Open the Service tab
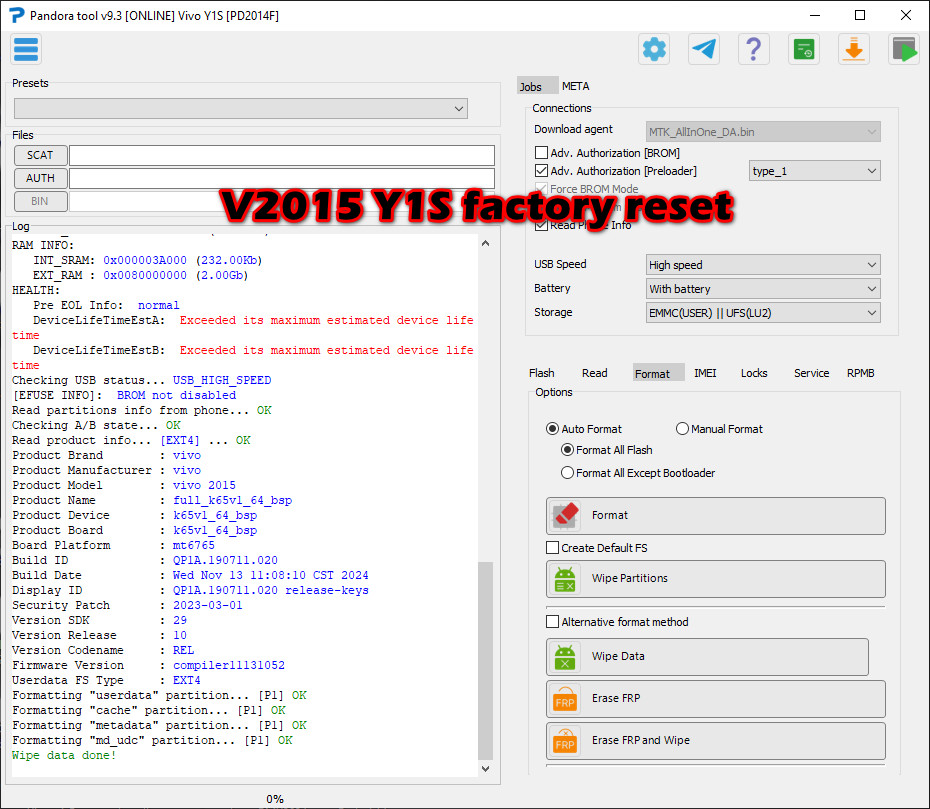Screen dimensions: 930x809 point(811,373)
